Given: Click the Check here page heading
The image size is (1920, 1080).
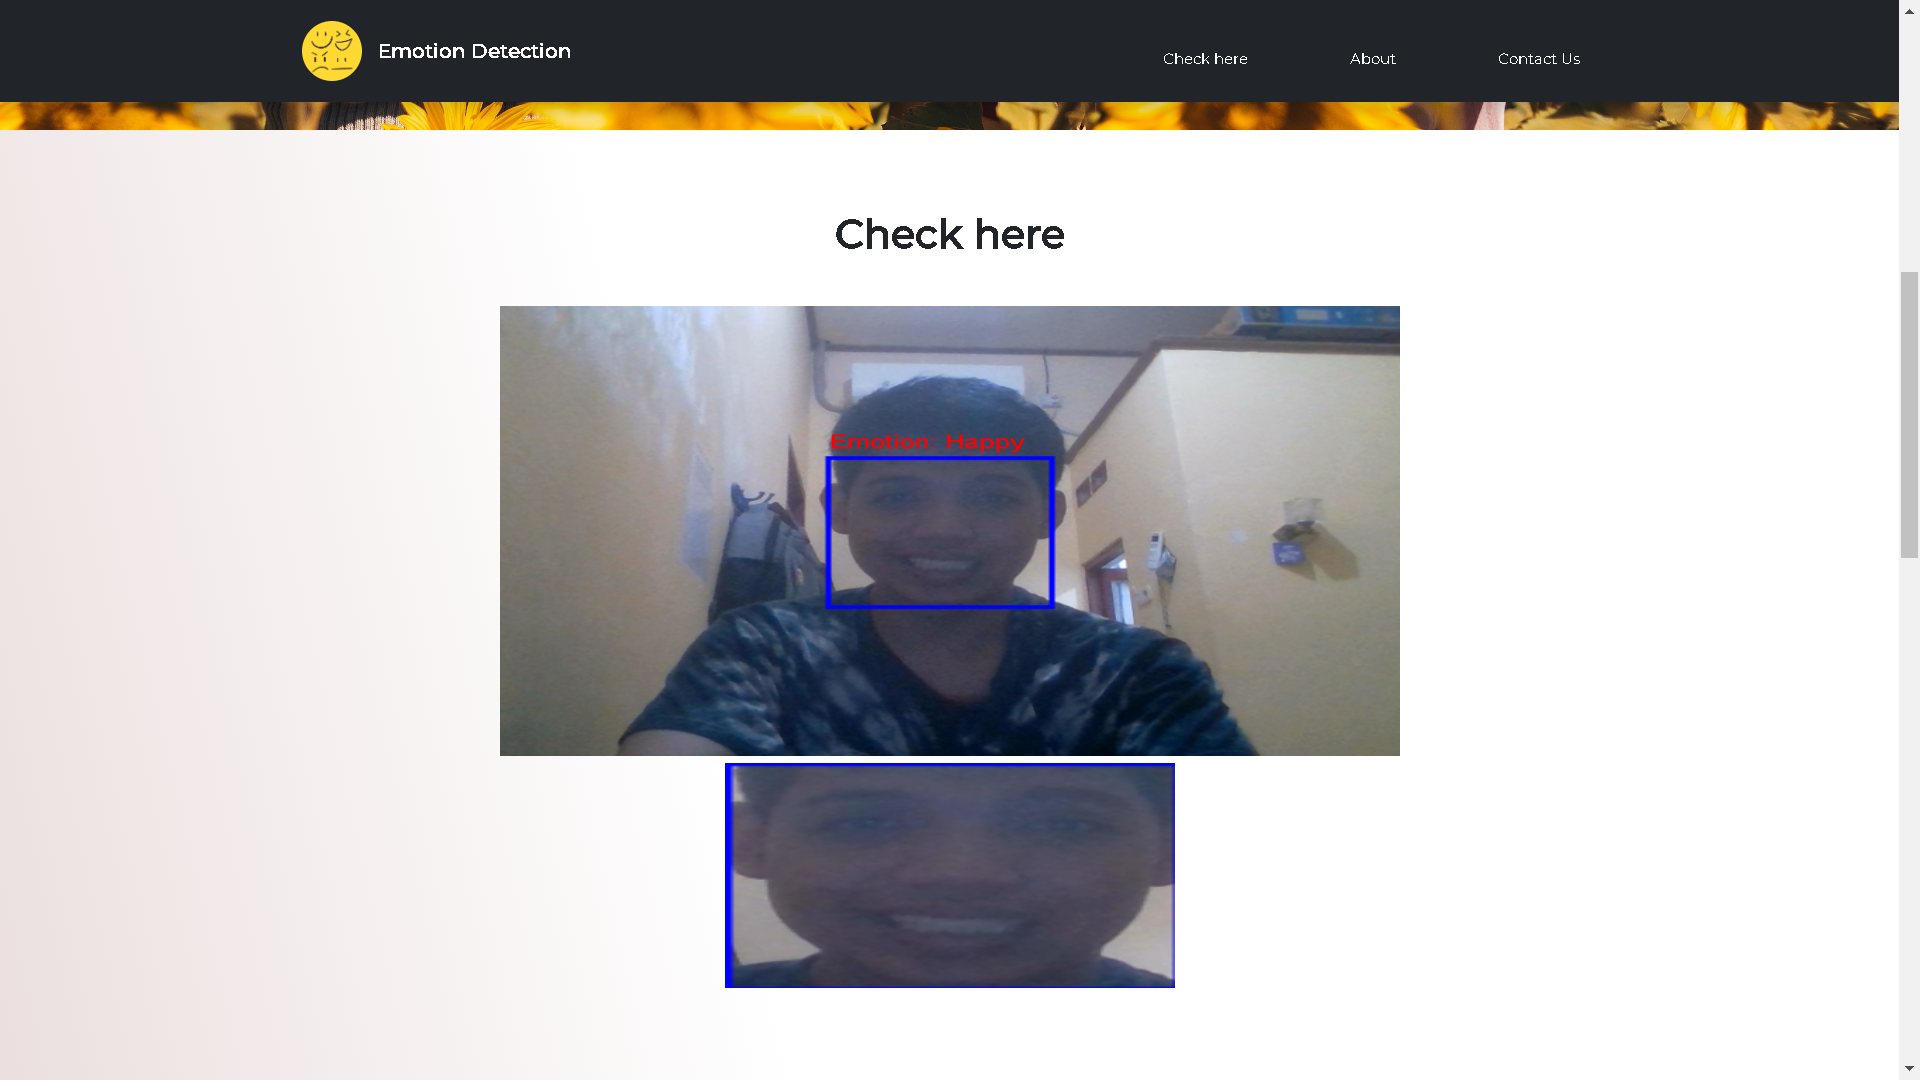Looking at the screenshot, I should 949,234.
